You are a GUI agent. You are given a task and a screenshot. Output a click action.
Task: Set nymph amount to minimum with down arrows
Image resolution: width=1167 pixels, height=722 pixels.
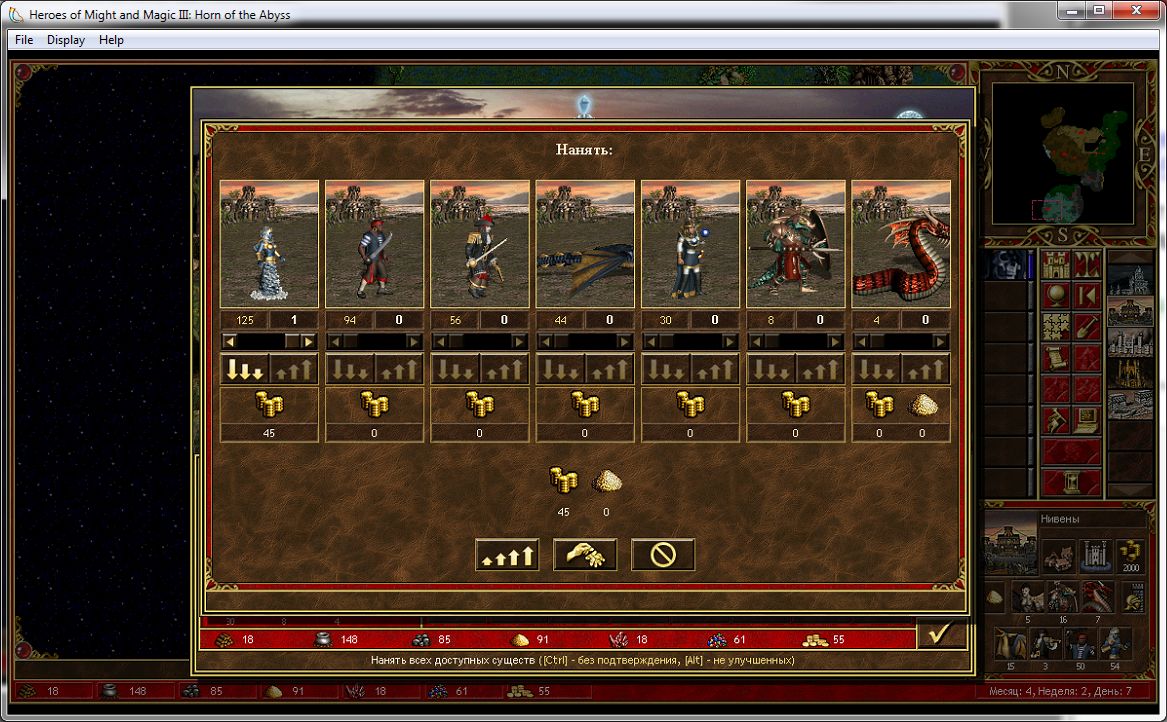[245, 369]
